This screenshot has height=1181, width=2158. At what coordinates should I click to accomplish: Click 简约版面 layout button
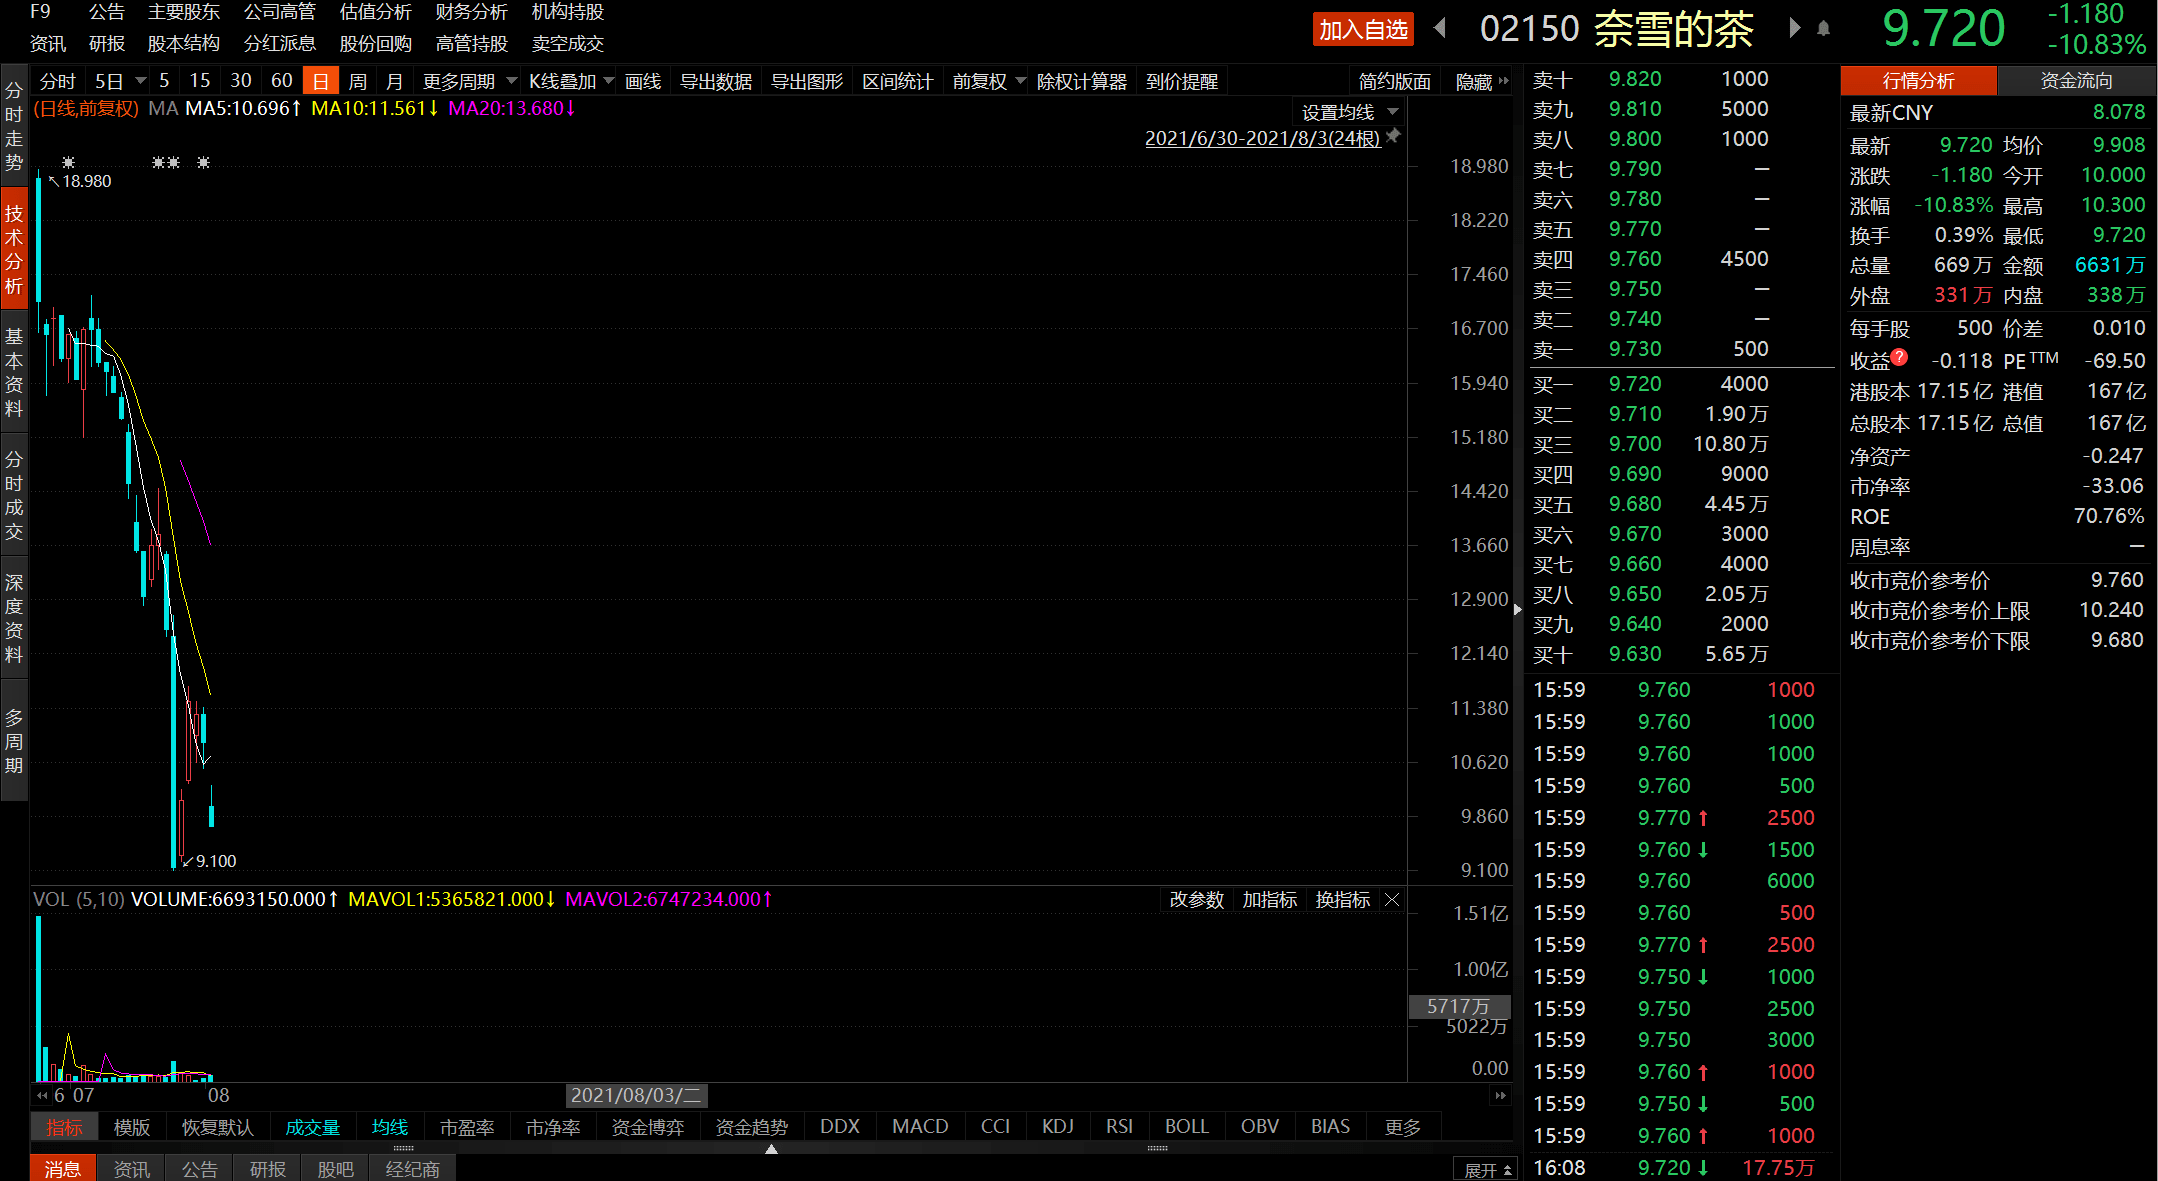pyautogui.click(x=1395, y=81)
